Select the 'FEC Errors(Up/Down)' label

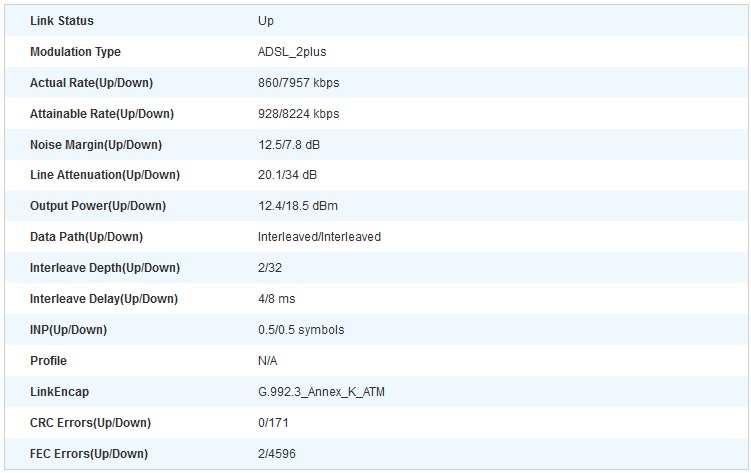pyautogui.click(x=89, y=454)
